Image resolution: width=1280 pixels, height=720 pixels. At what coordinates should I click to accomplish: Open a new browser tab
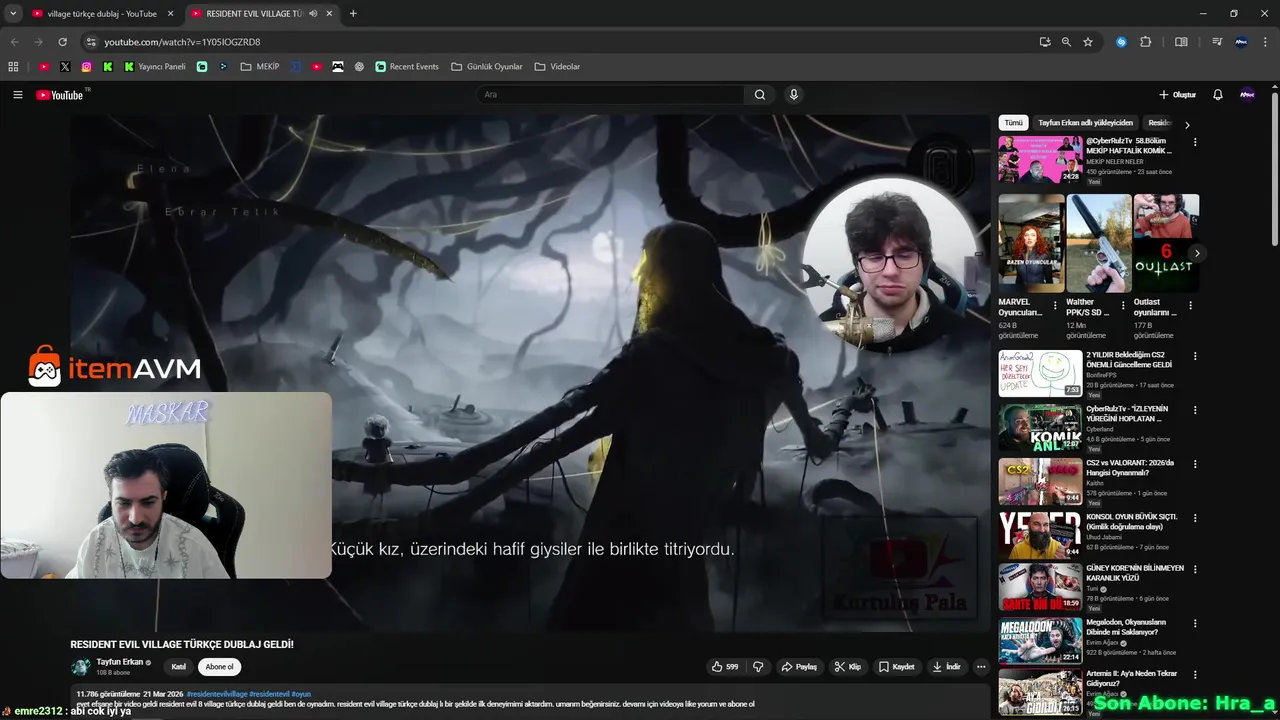(353, 14)
